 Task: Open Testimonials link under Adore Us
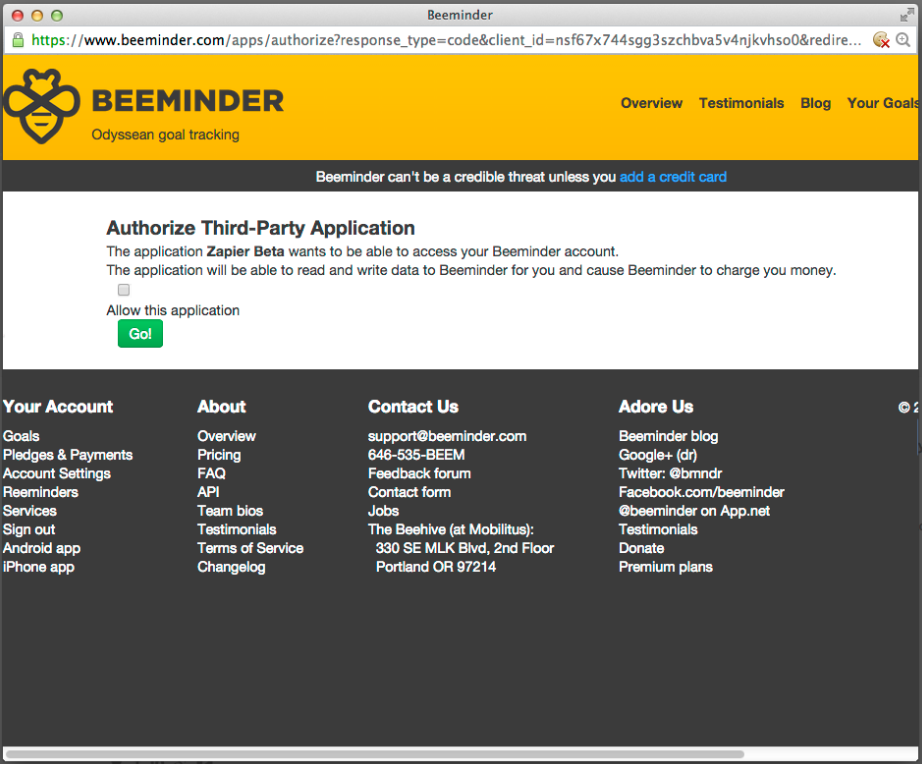tap(658, 529)
